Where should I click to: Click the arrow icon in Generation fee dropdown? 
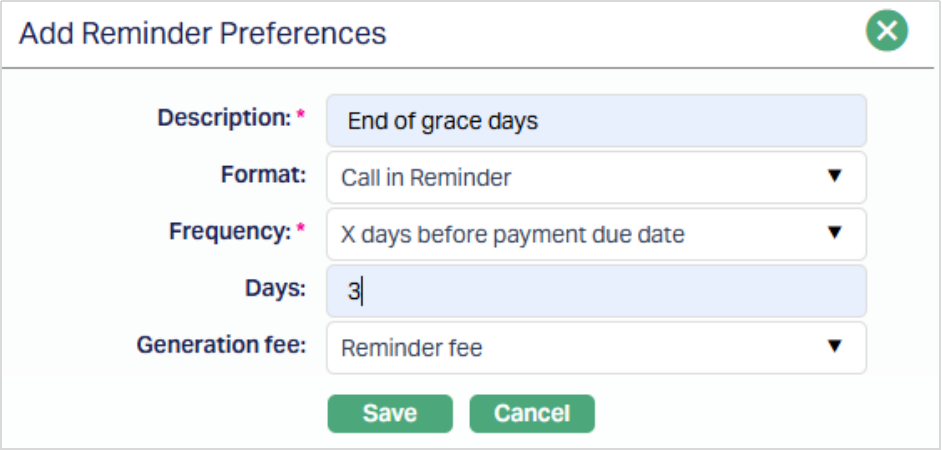(x=835, y=347)
